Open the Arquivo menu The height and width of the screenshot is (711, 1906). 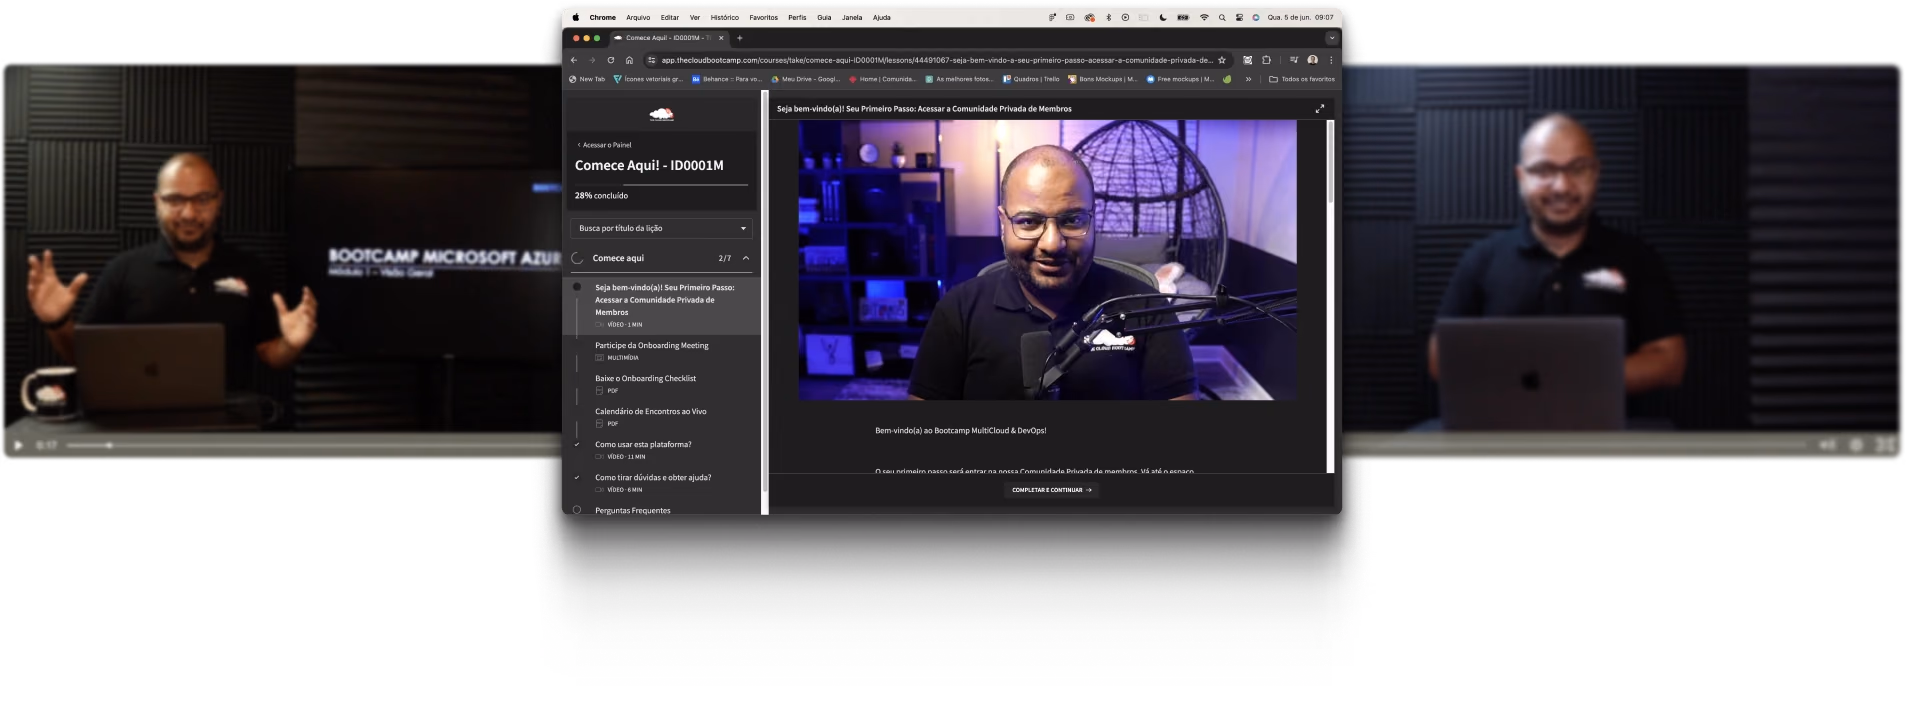638,17
